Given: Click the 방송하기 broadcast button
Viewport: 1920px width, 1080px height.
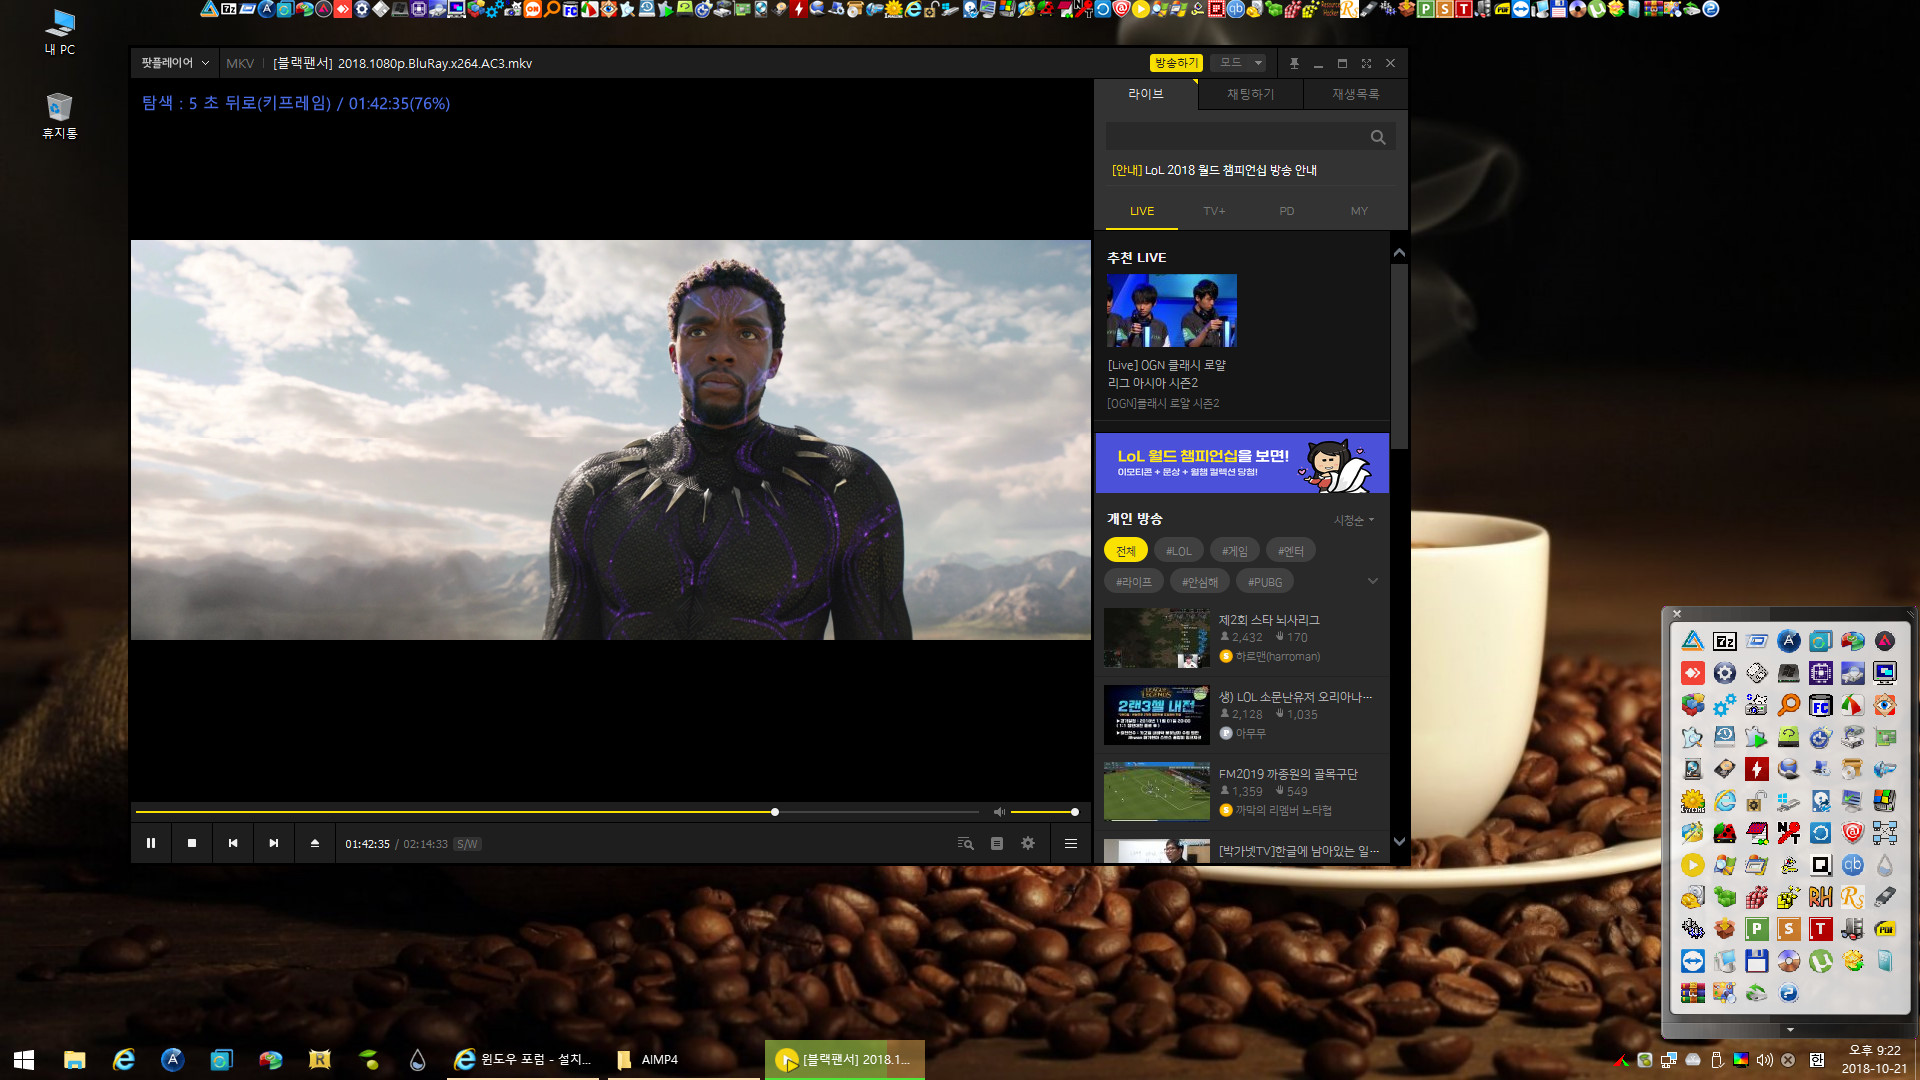Looking at the screenshot, I should pyautogui.click(x=1176, y=63).
